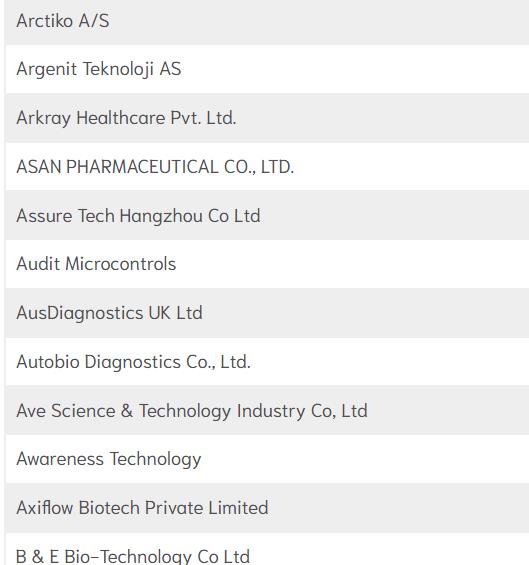Click the word Hangzhou in Assure Tech row
Image resolution: width=529 pixels, height=565 pixels.
click(161, 217)
